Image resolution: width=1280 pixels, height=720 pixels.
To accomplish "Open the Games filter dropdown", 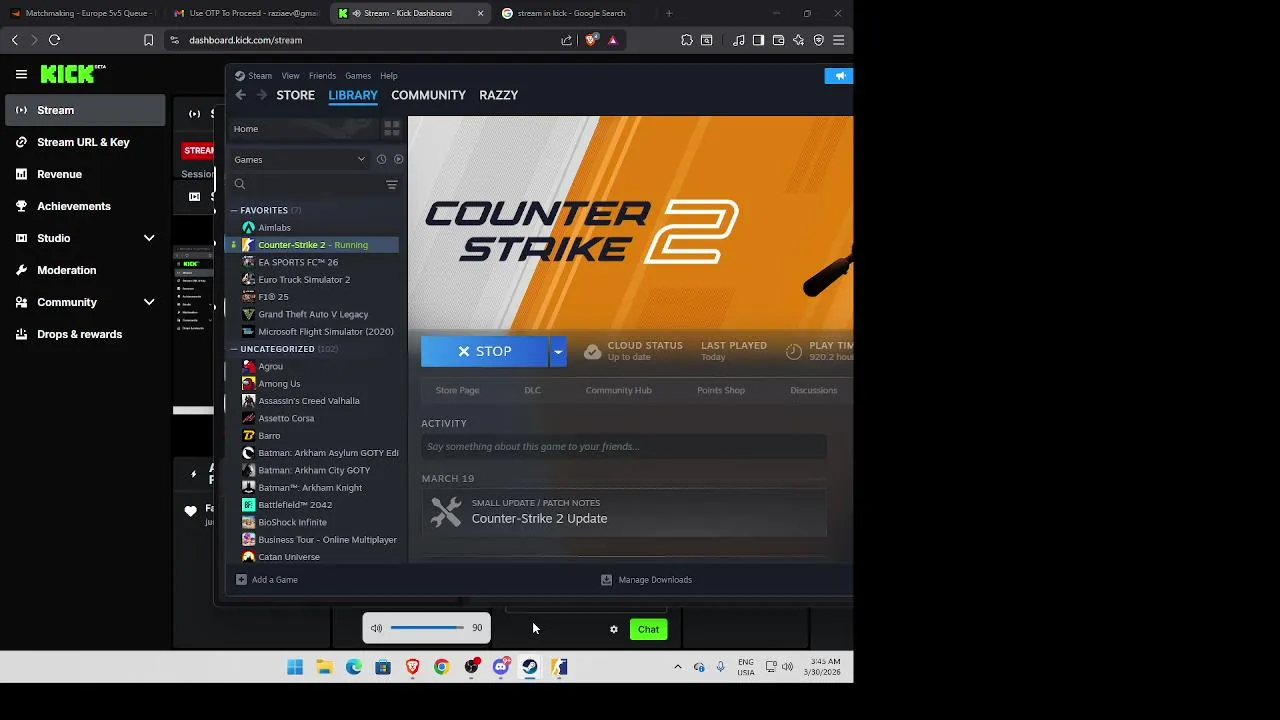I will pos(300,159).
